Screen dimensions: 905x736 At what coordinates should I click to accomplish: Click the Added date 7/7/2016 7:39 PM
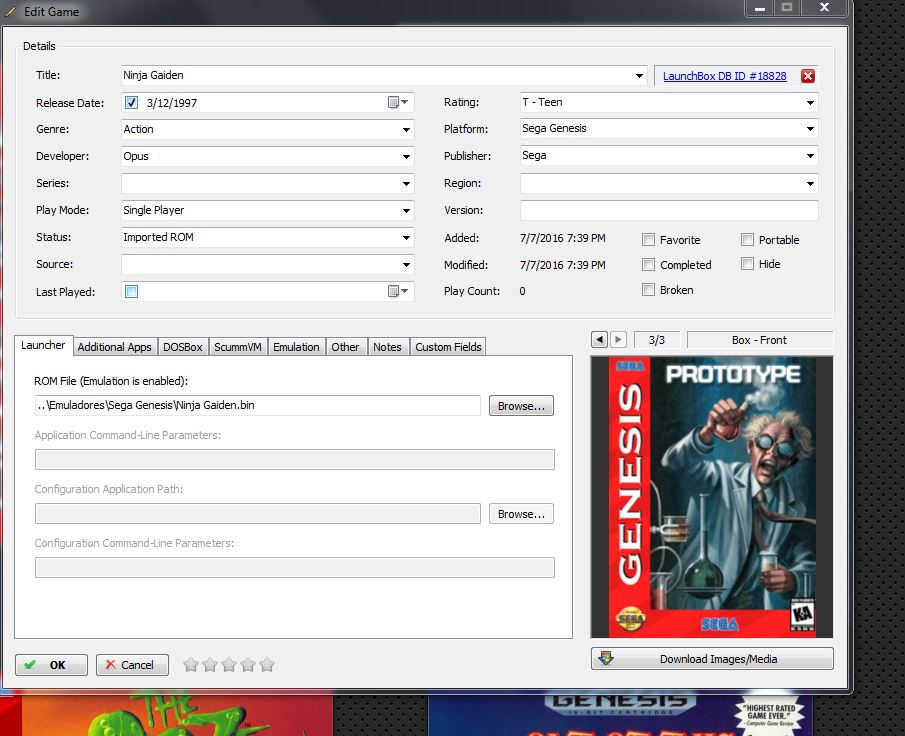563,238
